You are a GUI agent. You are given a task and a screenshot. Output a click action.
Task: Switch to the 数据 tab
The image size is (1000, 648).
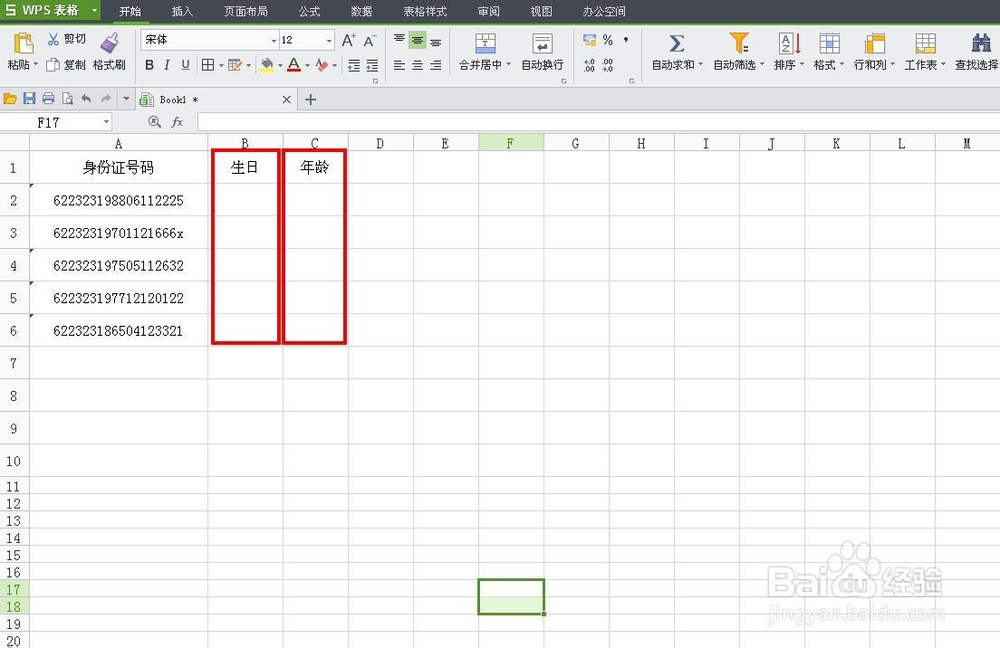[x=362, y=11]
